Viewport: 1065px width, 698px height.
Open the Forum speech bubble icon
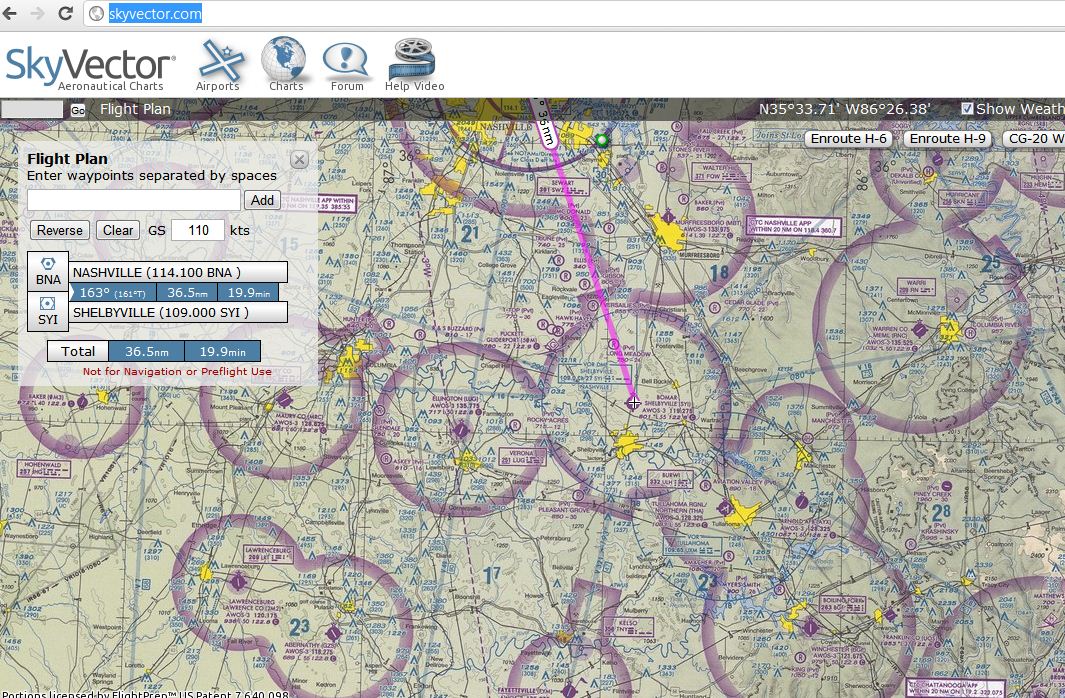coord(346,66)
